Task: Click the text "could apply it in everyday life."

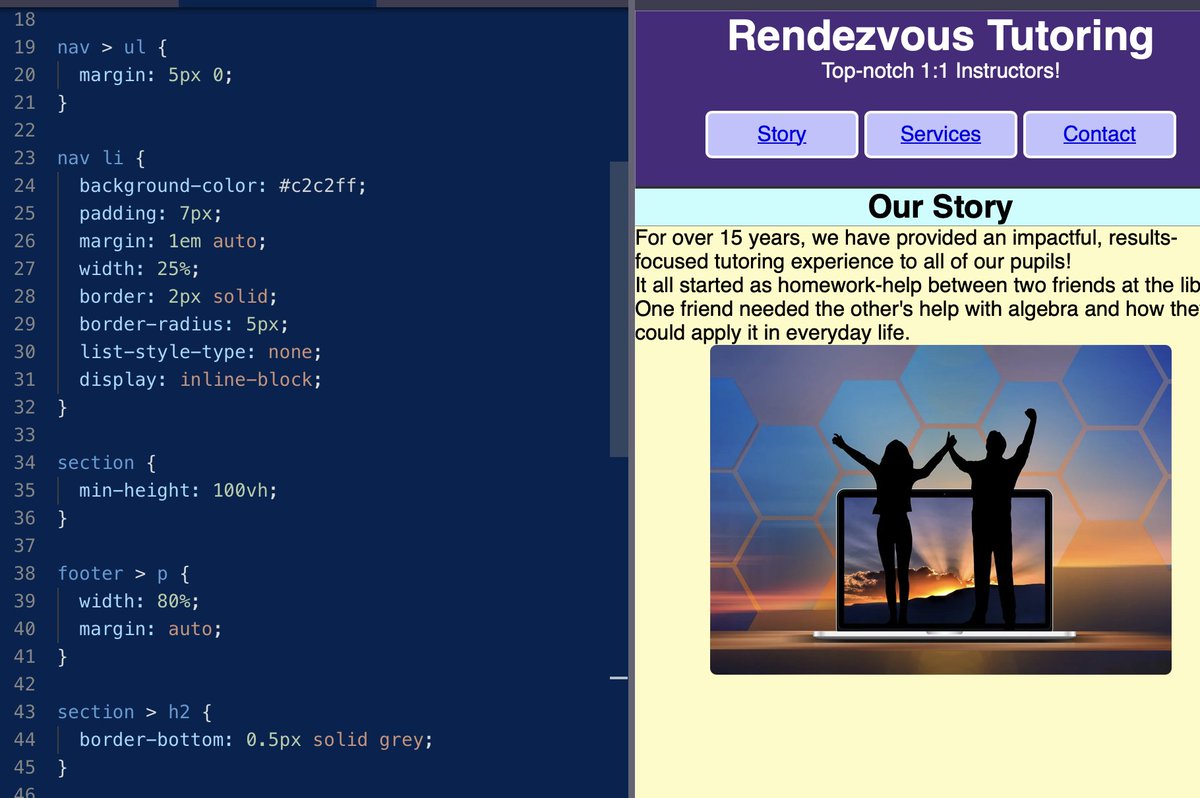Action: [772, 332]
